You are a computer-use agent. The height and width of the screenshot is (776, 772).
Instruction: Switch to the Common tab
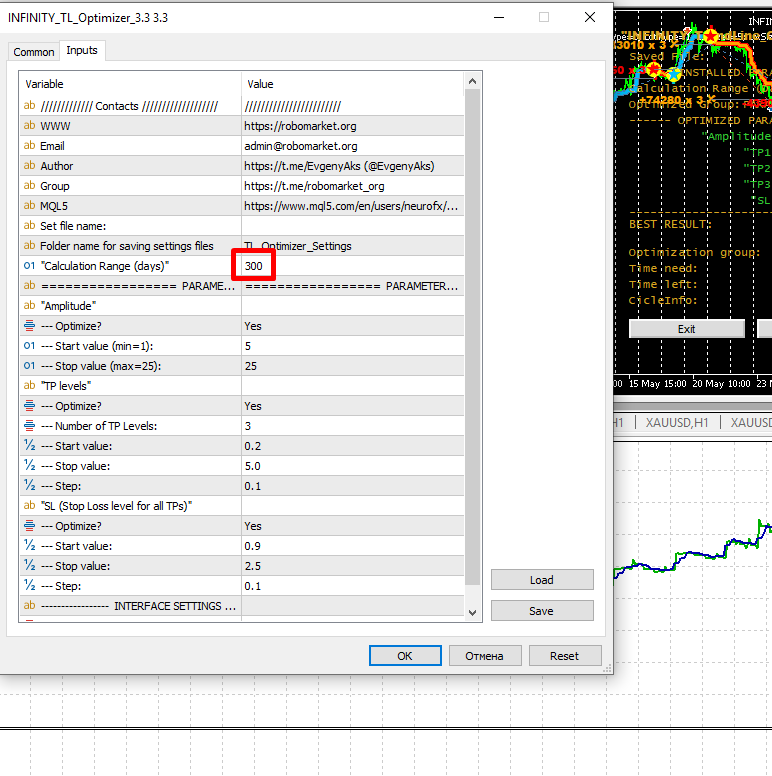(34, 52)
